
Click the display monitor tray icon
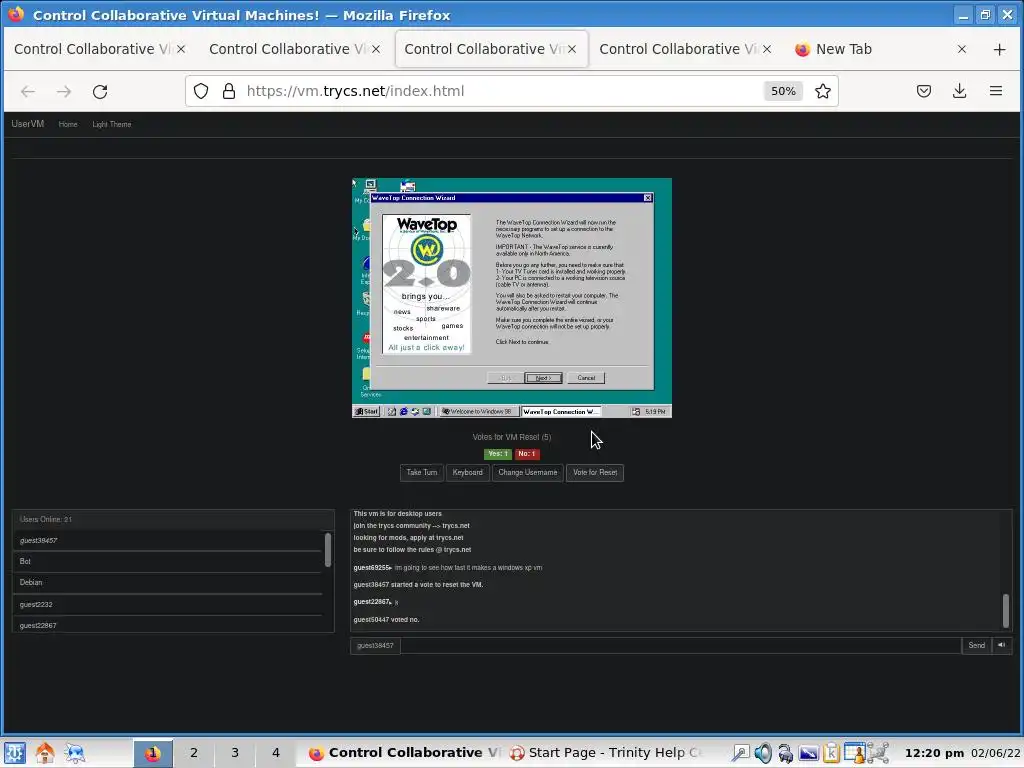coord(808,753)
